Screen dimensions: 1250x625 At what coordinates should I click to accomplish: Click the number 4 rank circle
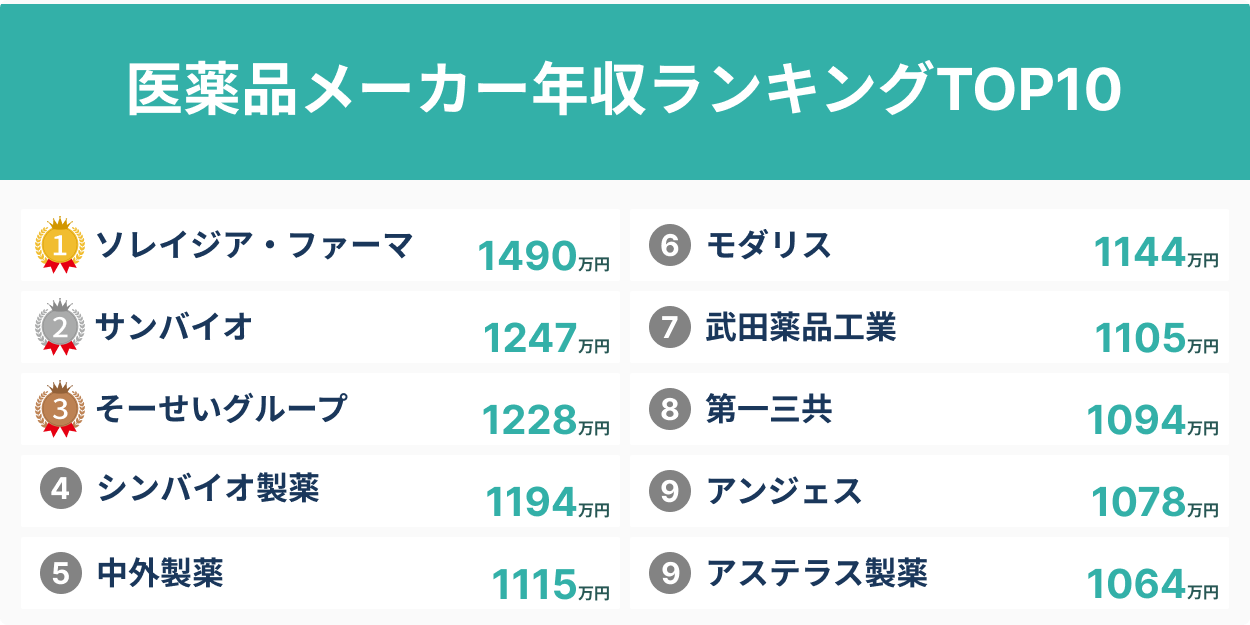point(60,490)
